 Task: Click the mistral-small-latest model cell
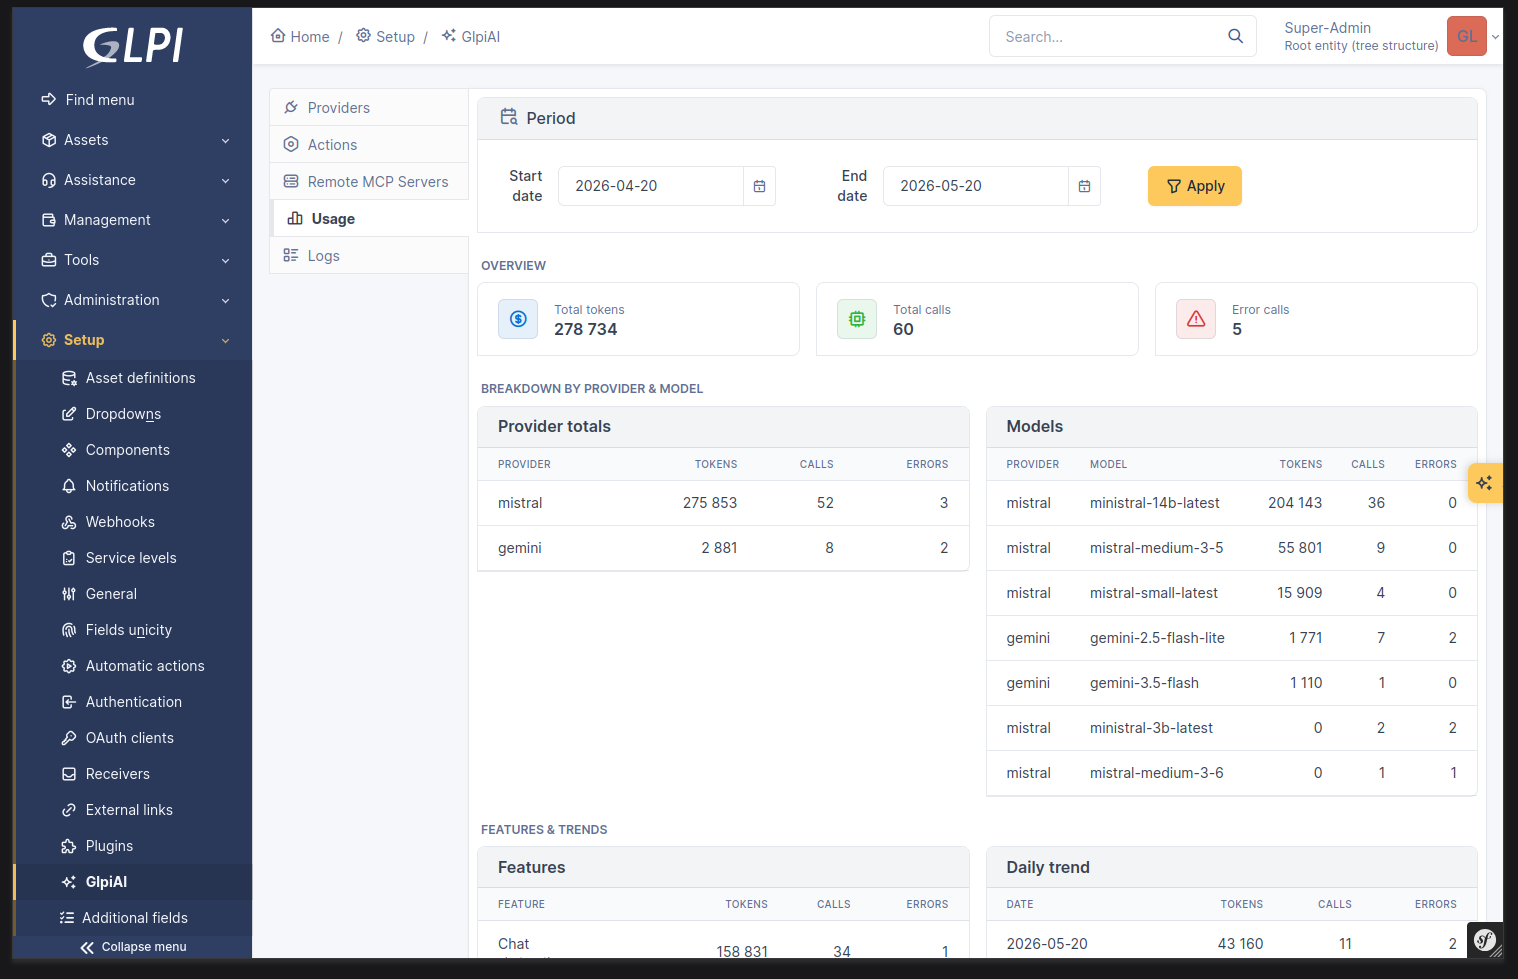click(x=1154, y=593)
